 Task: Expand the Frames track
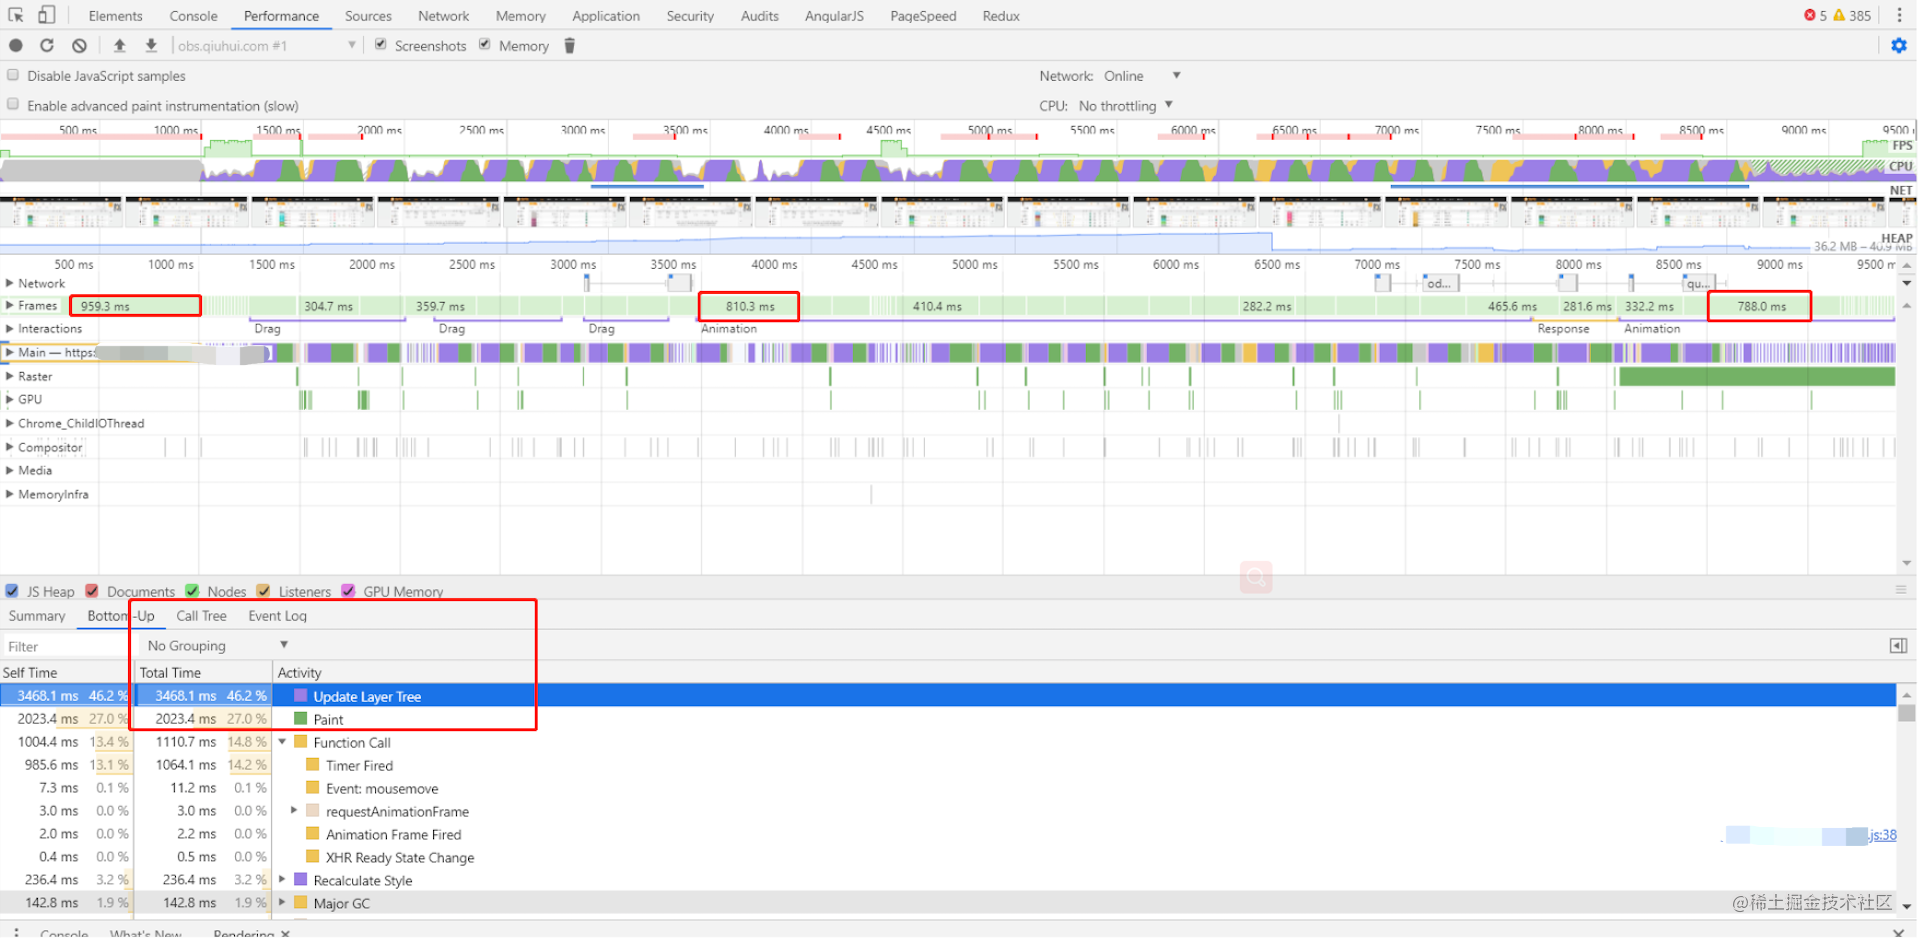point(10,305)
